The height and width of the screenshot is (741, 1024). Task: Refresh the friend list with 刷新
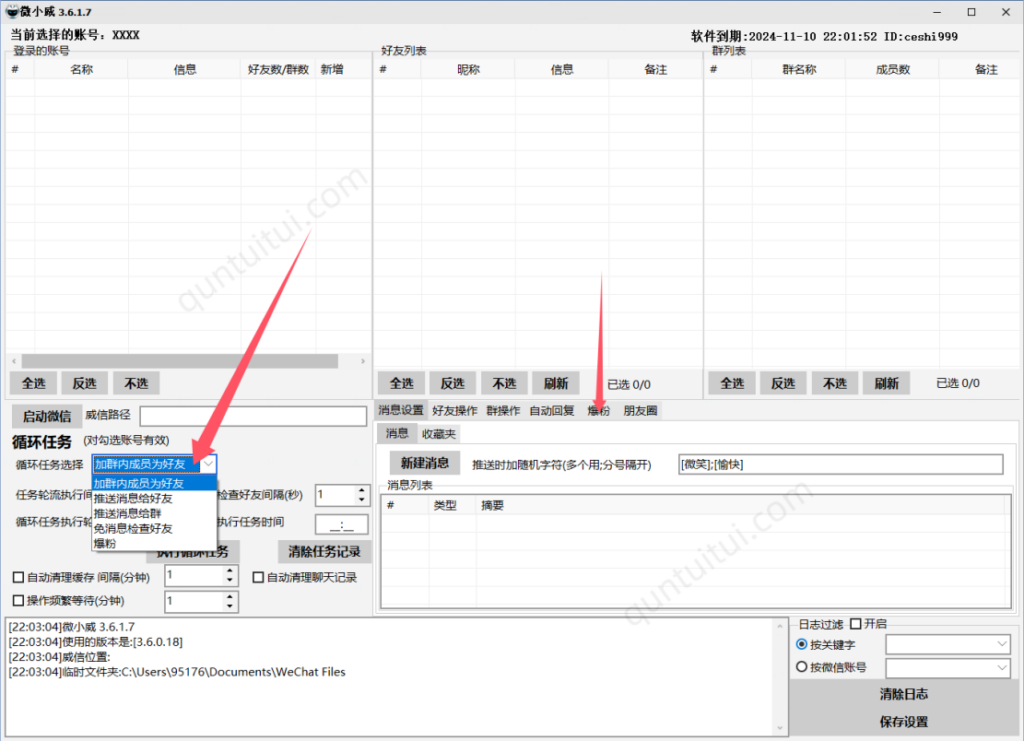tap(556, 382)
